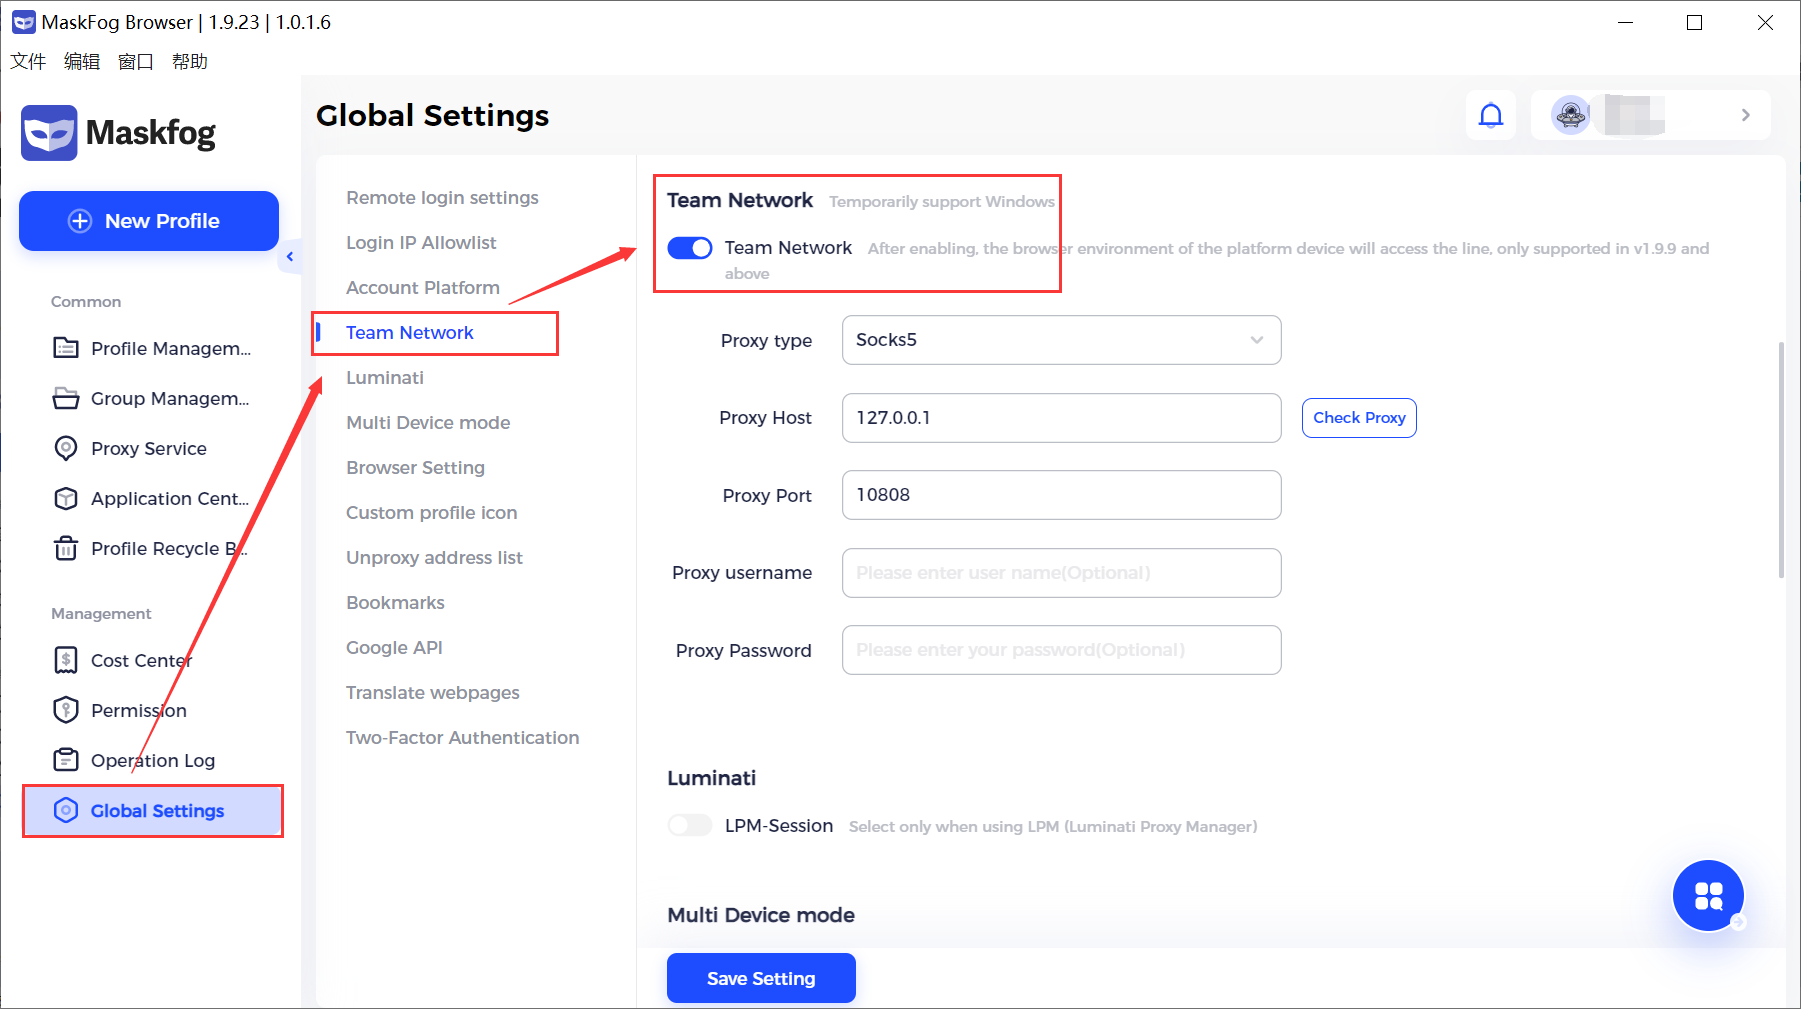Collapse the left sidebar with the arrow
Viewport: 1801px width, 1009px height.
click(290, 257)
